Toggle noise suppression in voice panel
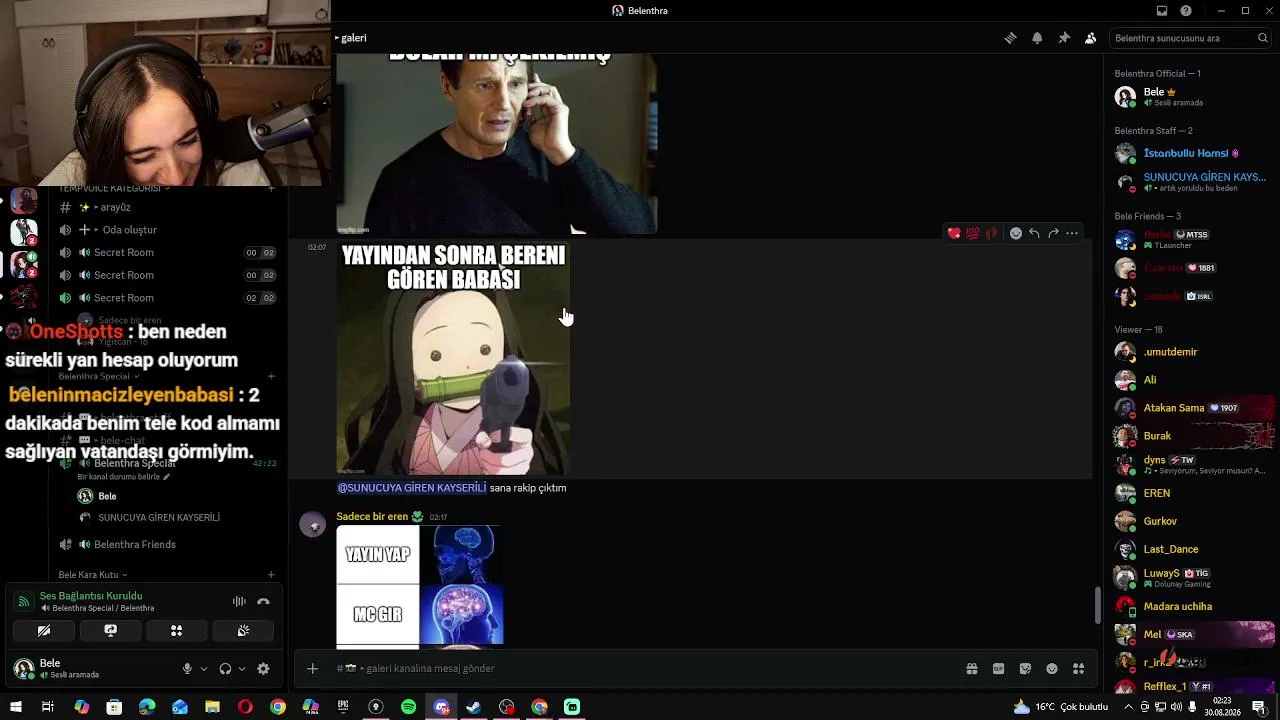 239,601
